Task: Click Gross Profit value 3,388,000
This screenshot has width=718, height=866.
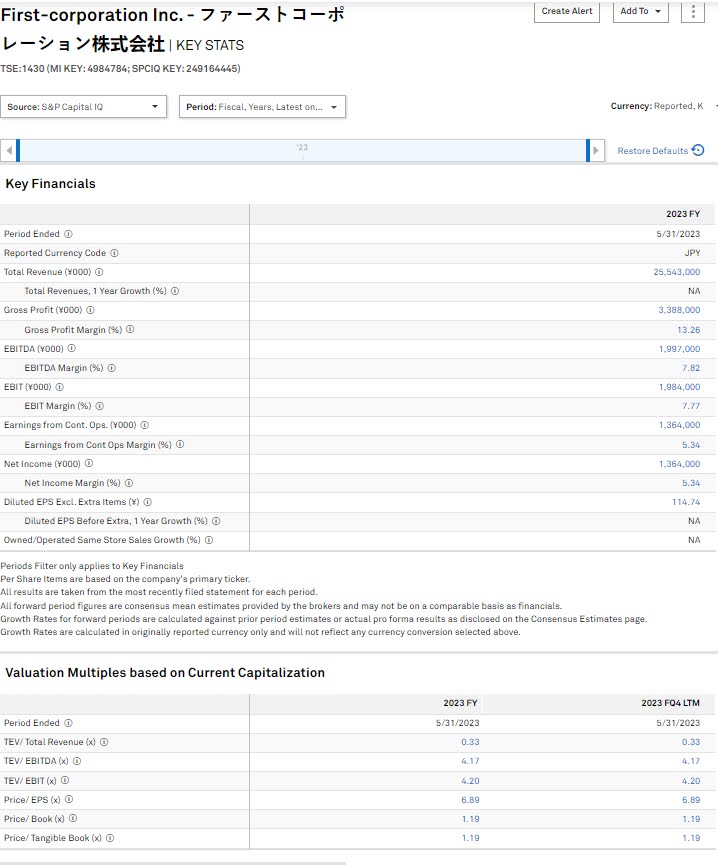Action: pos(679,310)
